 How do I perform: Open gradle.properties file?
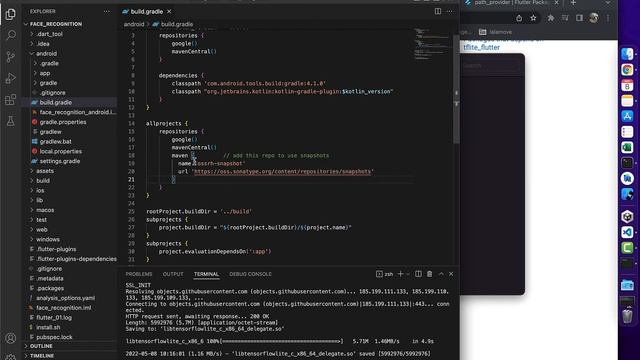click(63, 122)
